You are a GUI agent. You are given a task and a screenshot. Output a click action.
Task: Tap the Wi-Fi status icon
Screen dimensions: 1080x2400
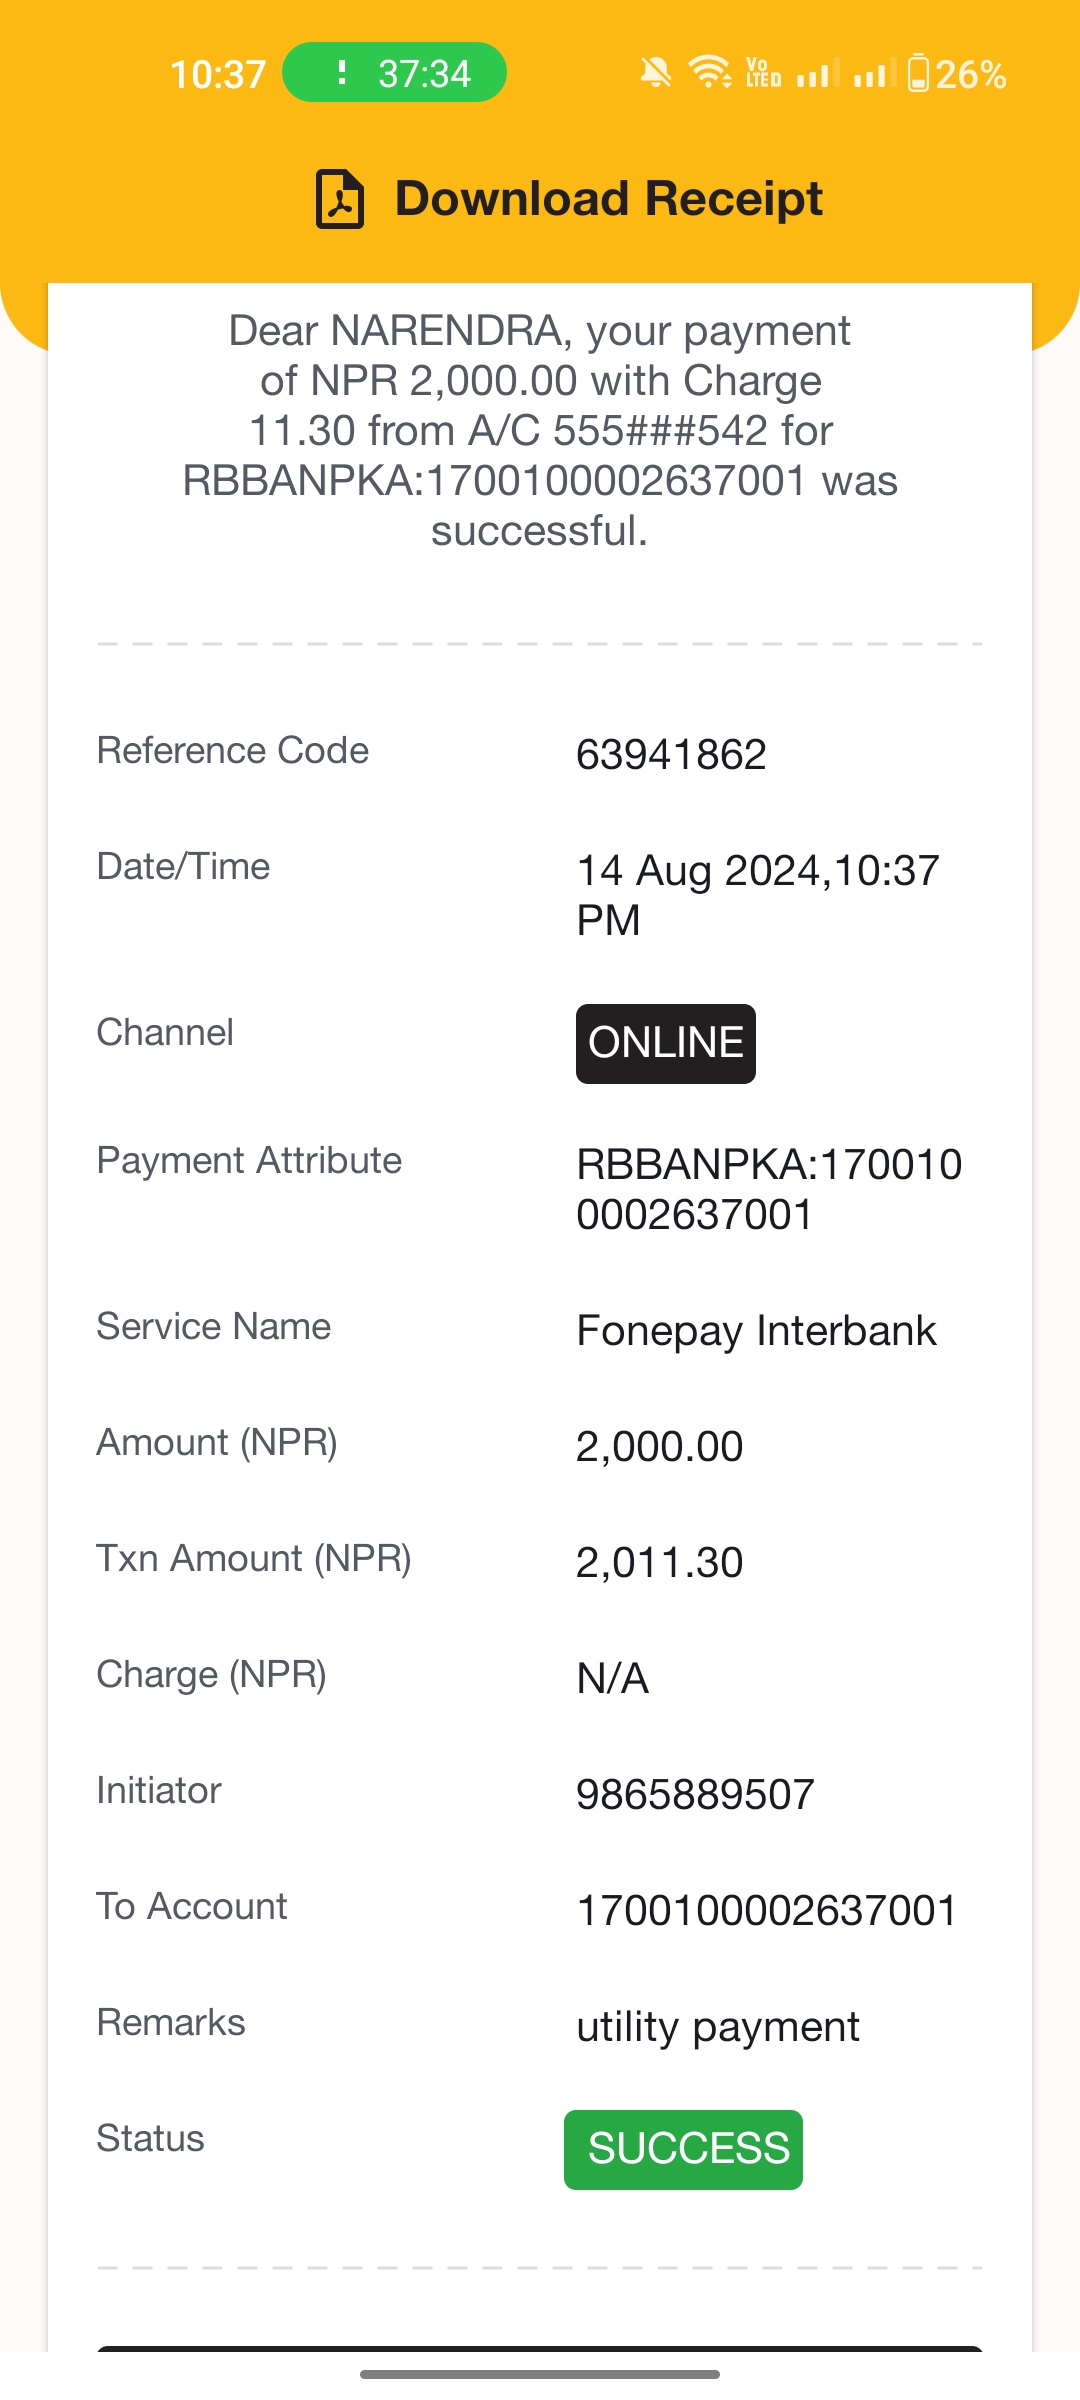coord(710,73)
